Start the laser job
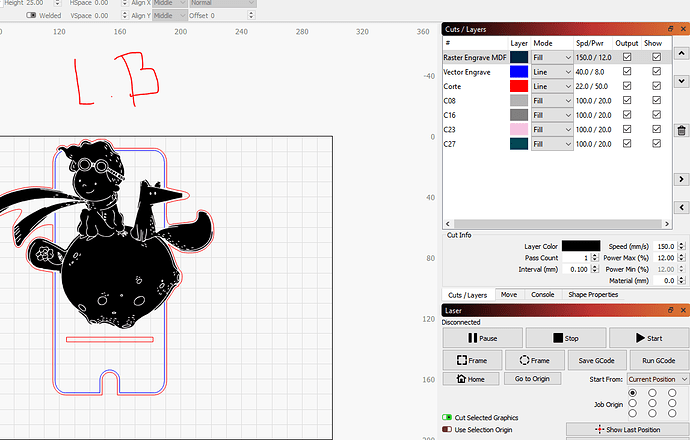This screenshot has width=690, height=440. 649,338
